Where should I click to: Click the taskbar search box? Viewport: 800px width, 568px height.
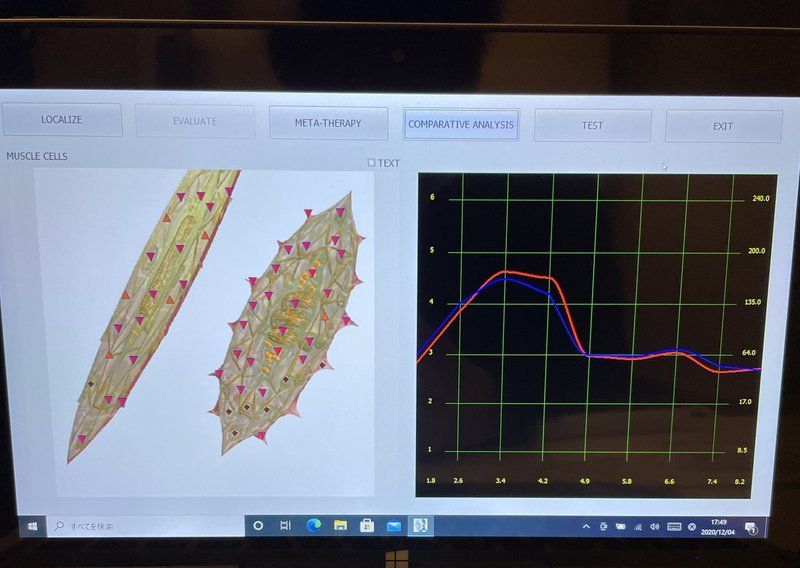coord(145,526)
